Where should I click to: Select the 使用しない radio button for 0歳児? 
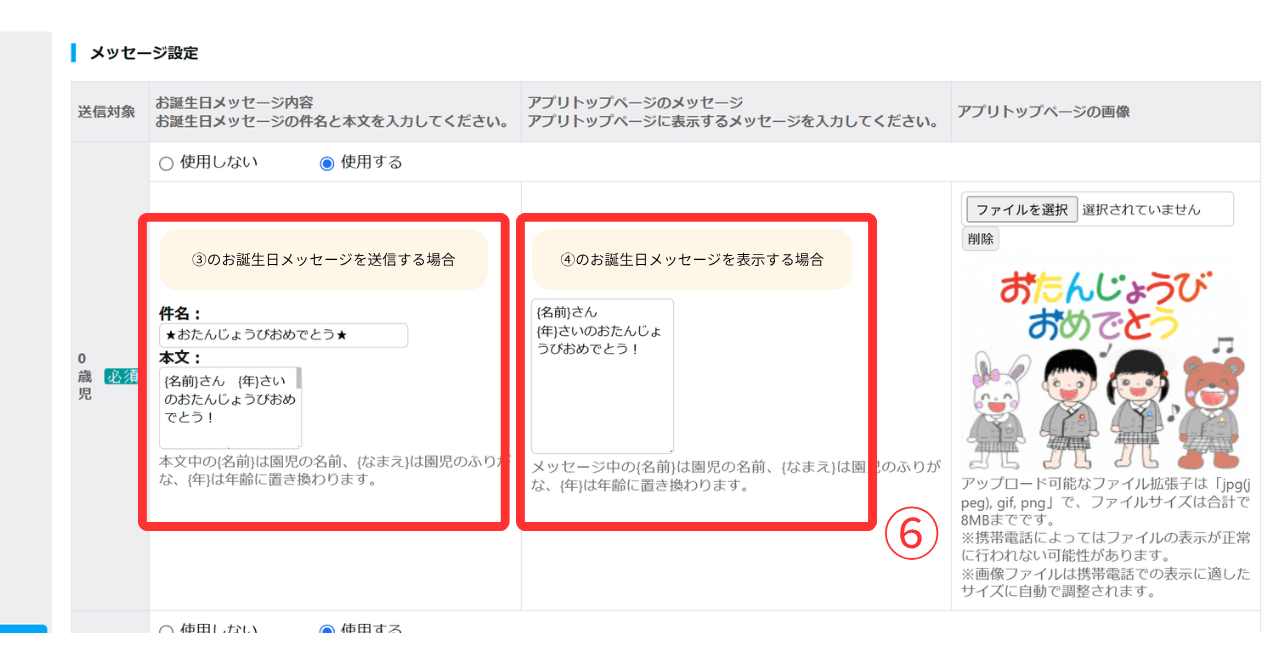[166, 163]
